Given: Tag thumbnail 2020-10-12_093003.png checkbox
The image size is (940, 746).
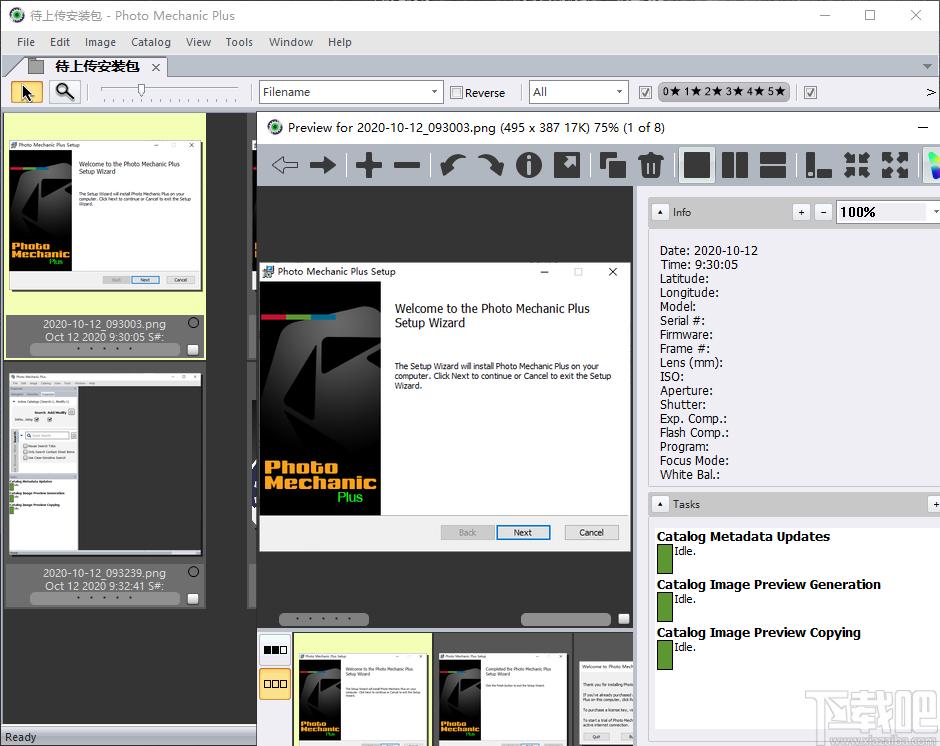Looking at the screenshot, I should (x=193, y=350).
